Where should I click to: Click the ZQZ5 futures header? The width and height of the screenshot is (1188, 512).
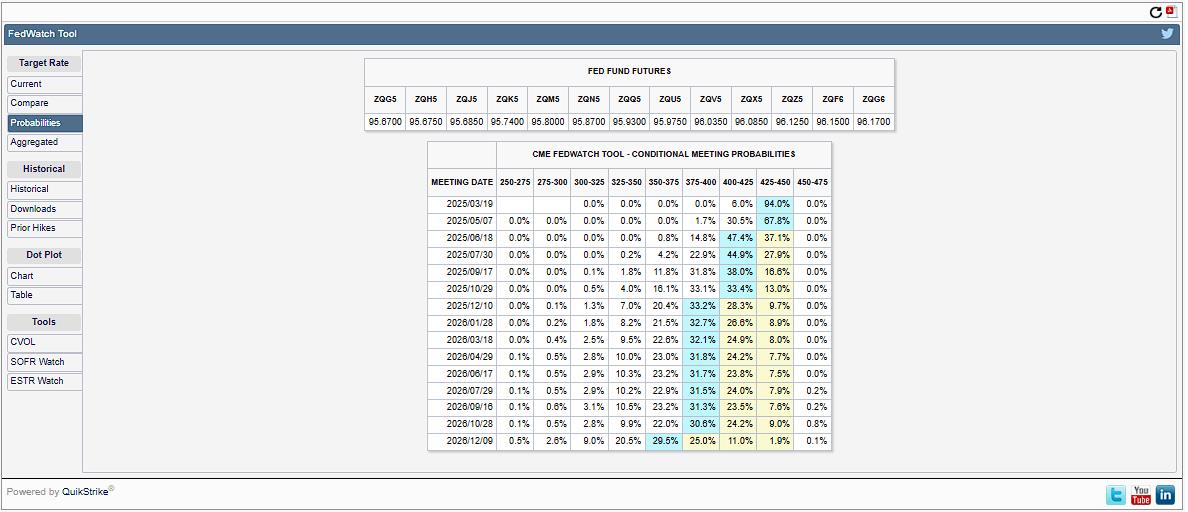792,99
